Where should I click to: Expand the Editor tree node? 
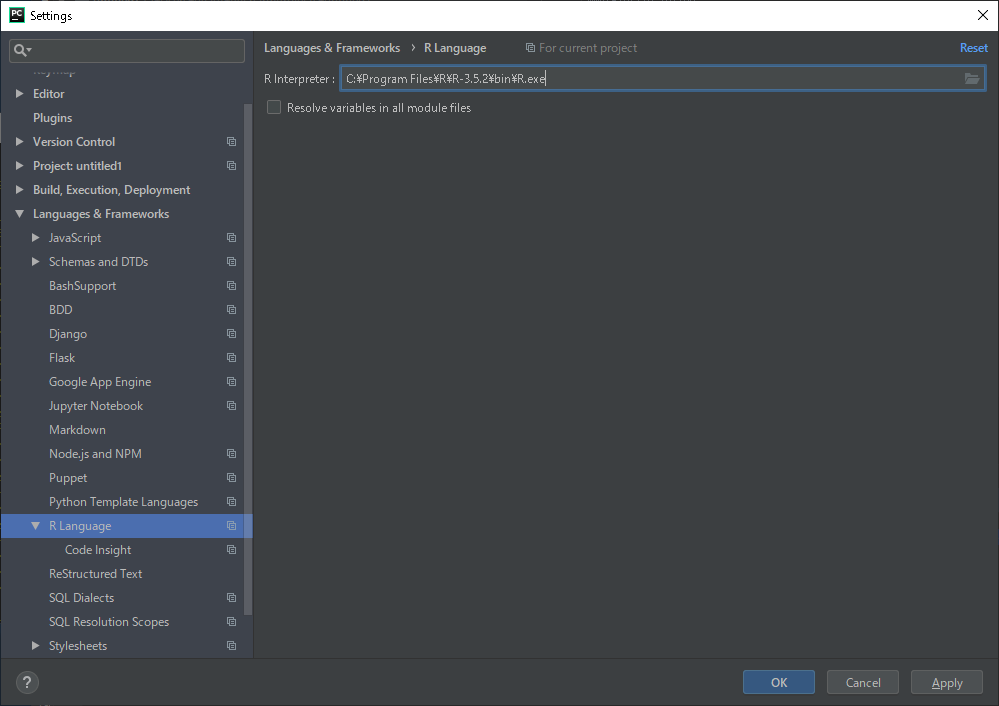click(17, 93)
